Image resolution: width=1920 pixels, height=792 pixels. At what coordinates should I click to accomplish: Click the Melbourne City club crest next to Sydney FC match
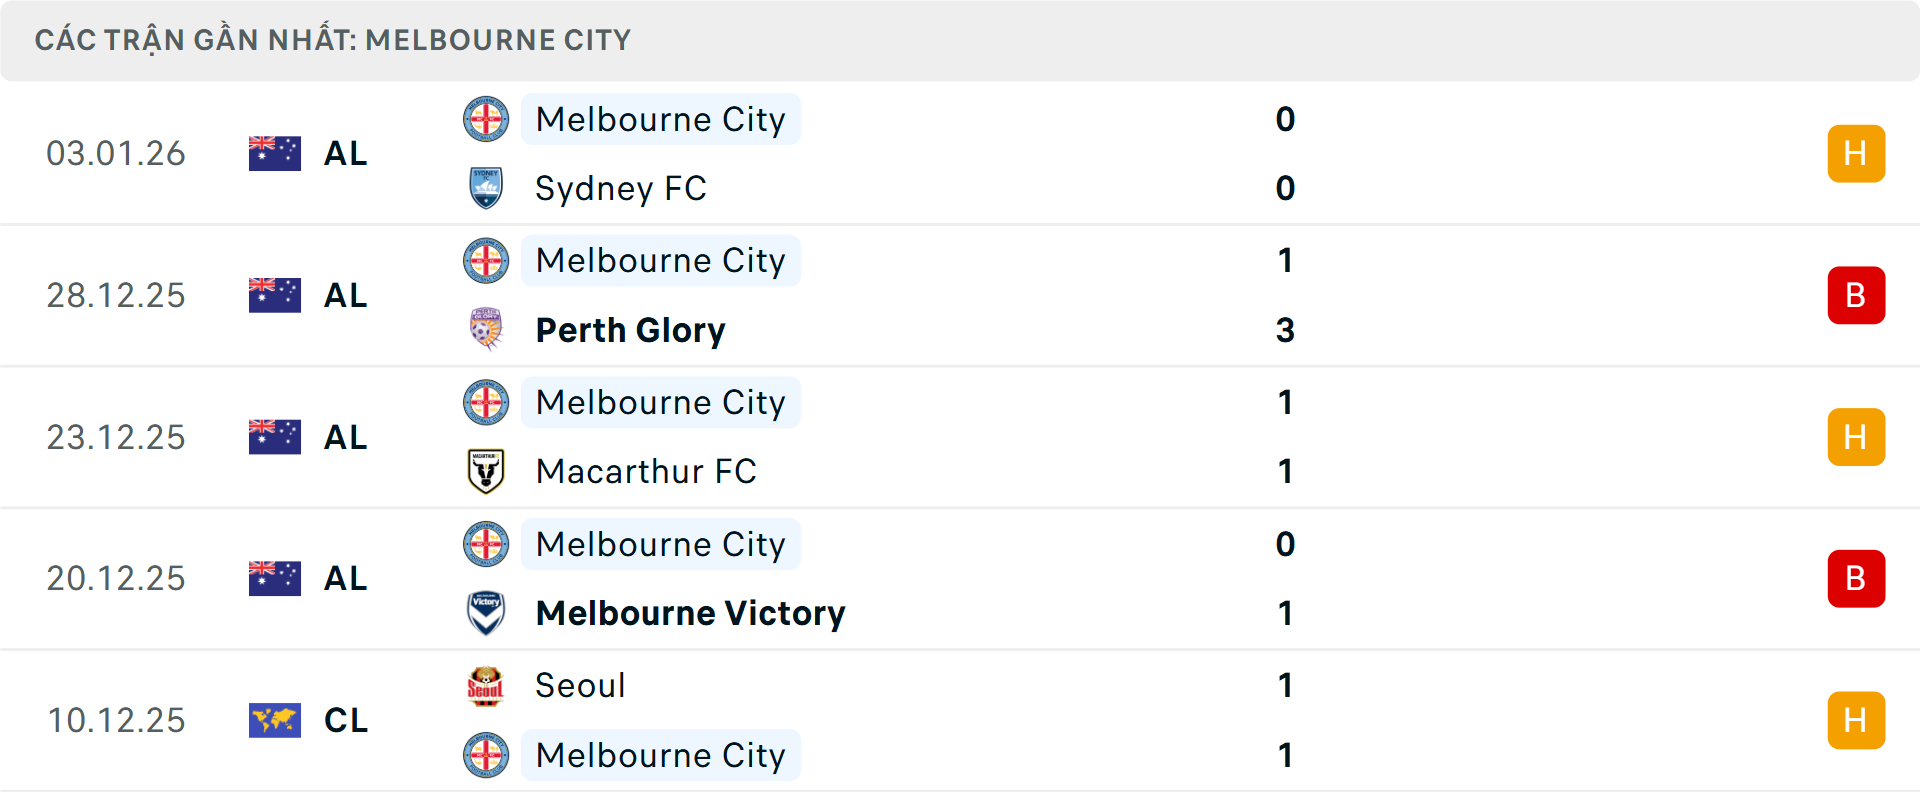(x=486, y=119)
